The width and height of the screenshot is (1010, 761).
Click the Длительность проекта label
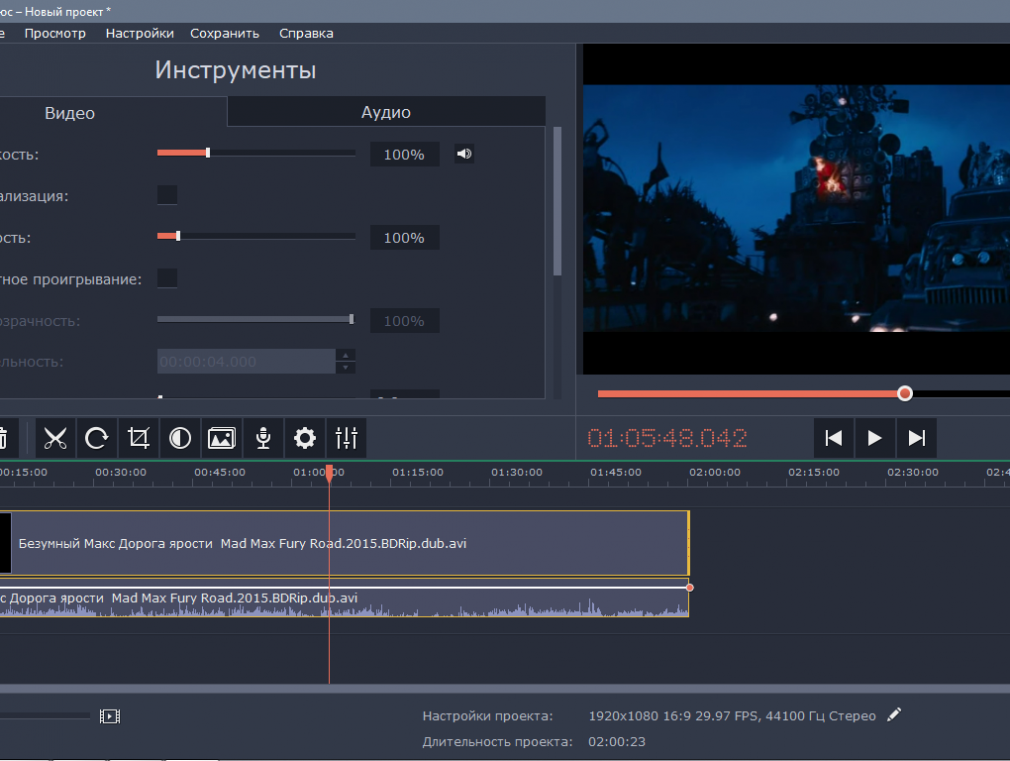coord(497,742)
